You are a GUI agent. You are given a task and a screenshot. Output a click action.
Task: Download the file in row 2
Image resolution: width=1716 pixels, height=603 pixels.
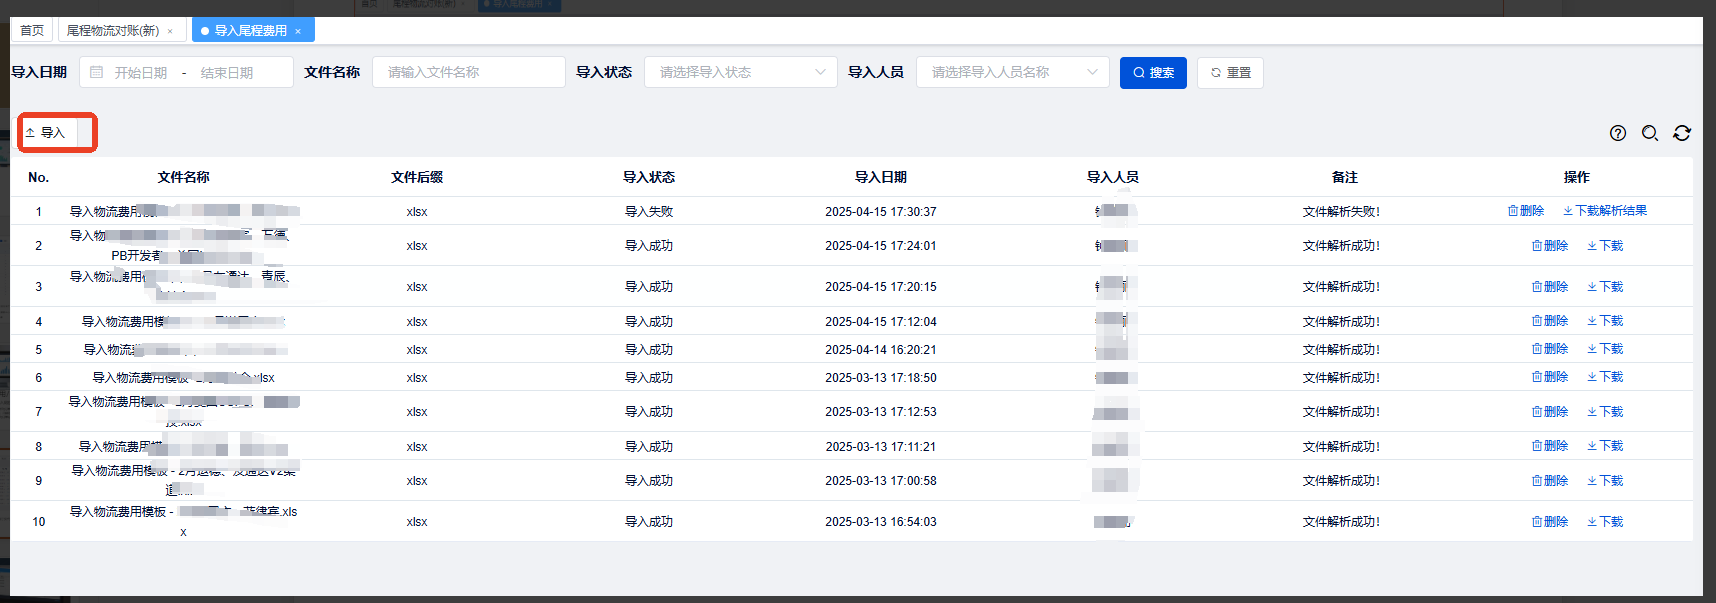tap(1605, 246)
